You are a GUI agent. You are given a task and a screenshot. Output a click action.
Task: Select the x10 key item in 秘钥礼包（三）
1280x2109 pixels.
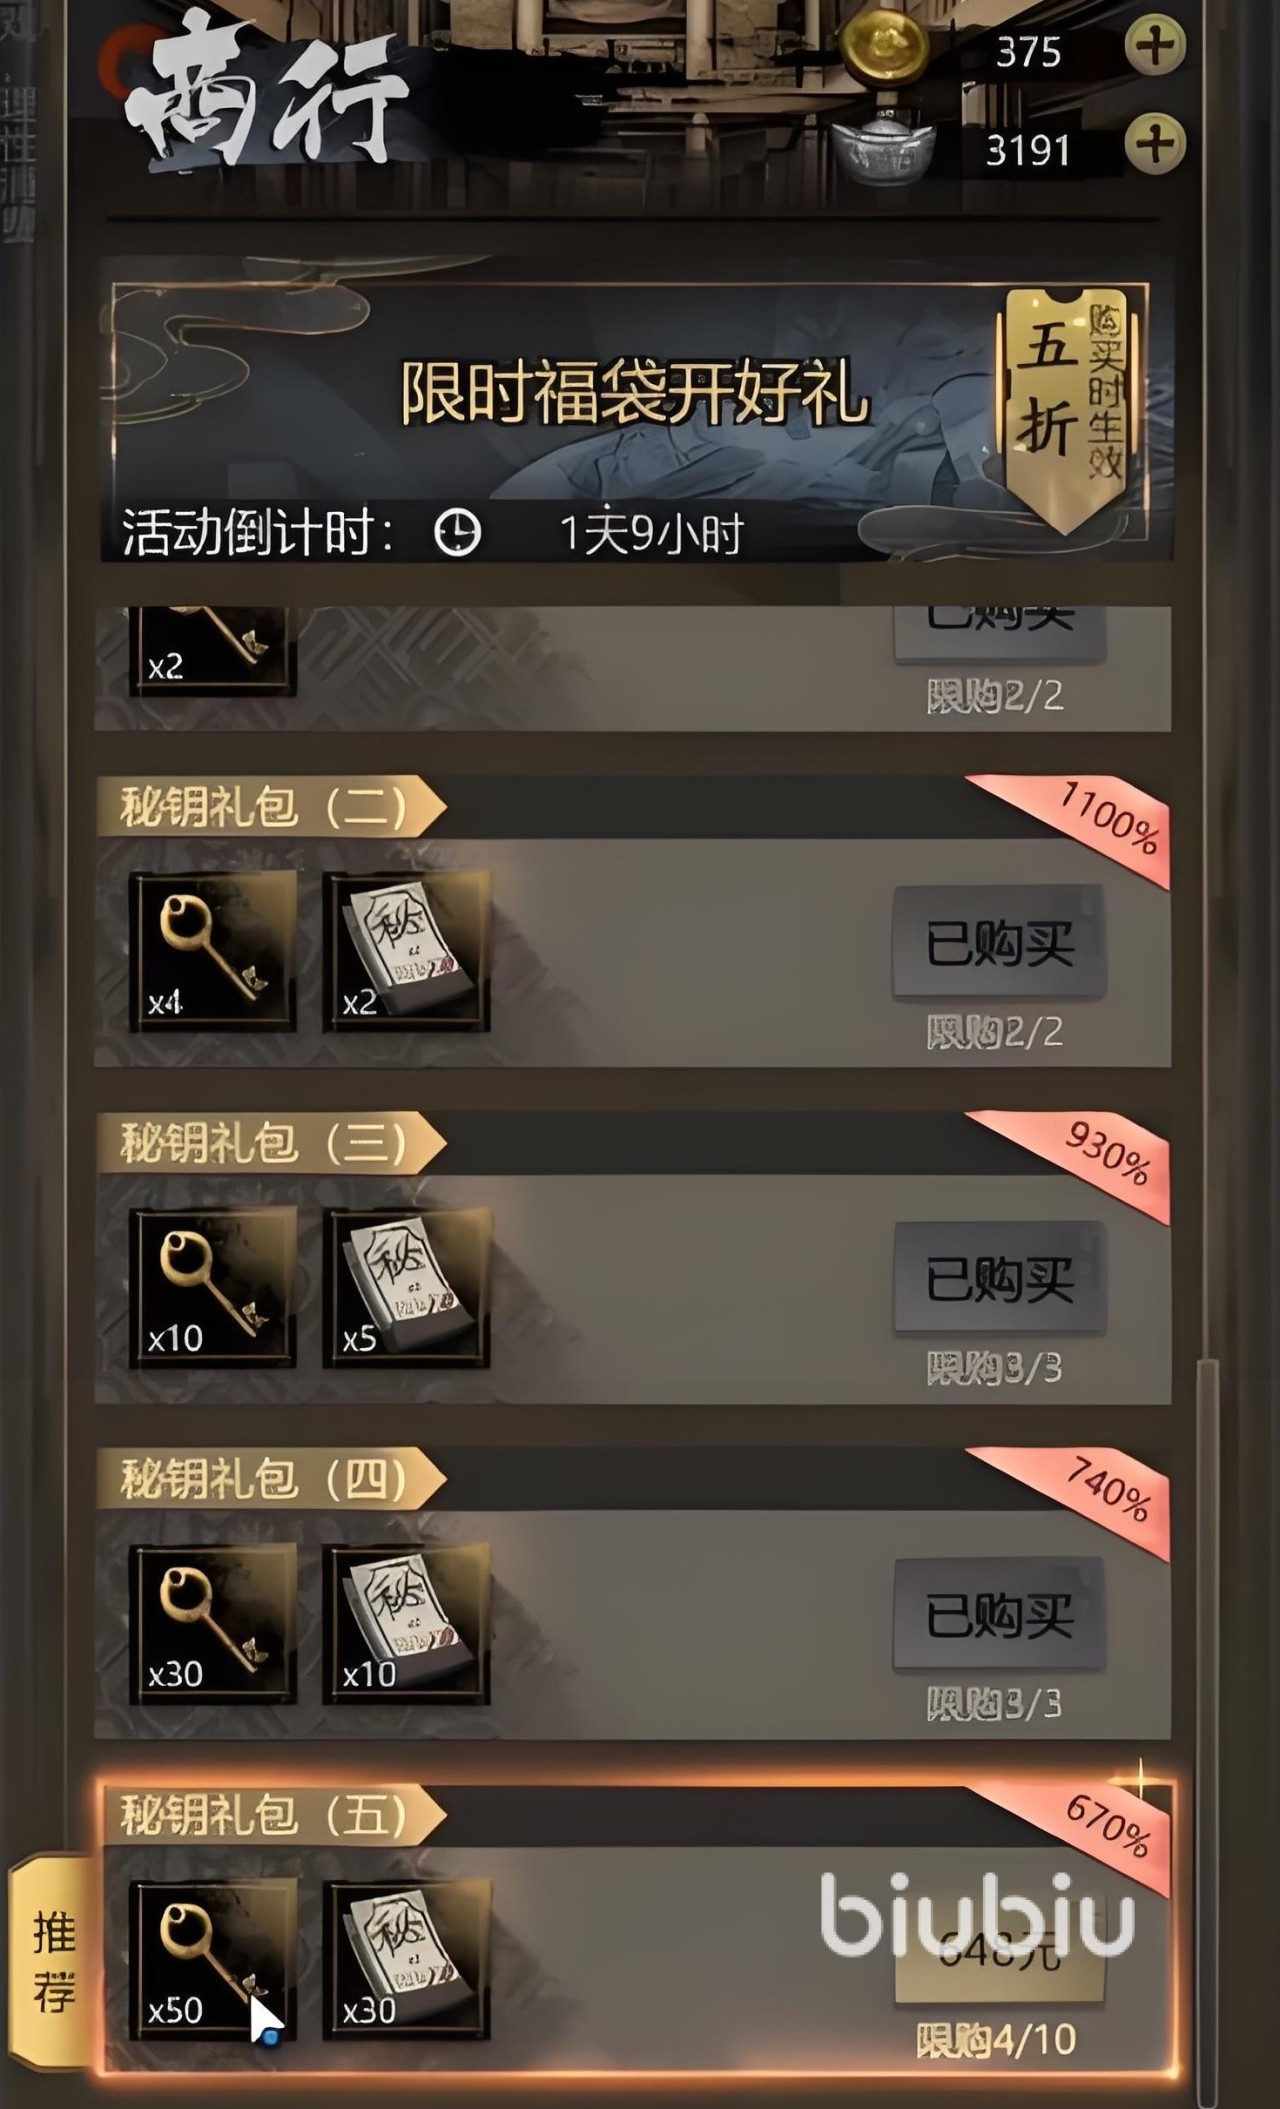(x=213, y=1287)
